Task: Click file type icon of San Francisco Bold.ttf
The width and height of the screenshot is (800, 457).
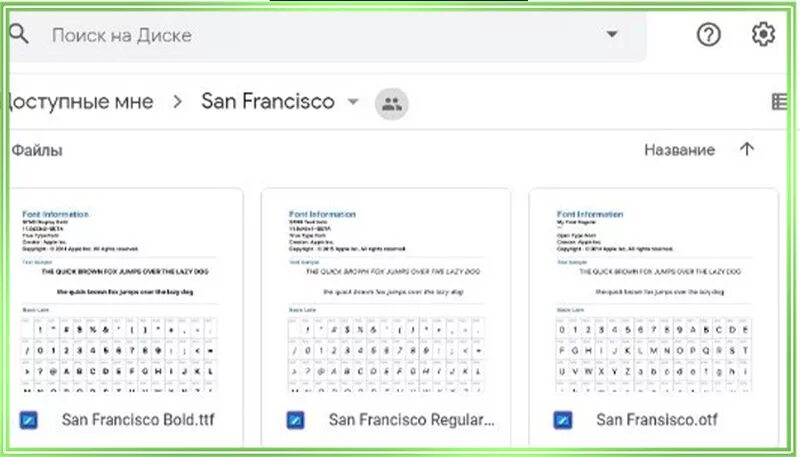Action: pyautogui.click(x=29, y=420)
